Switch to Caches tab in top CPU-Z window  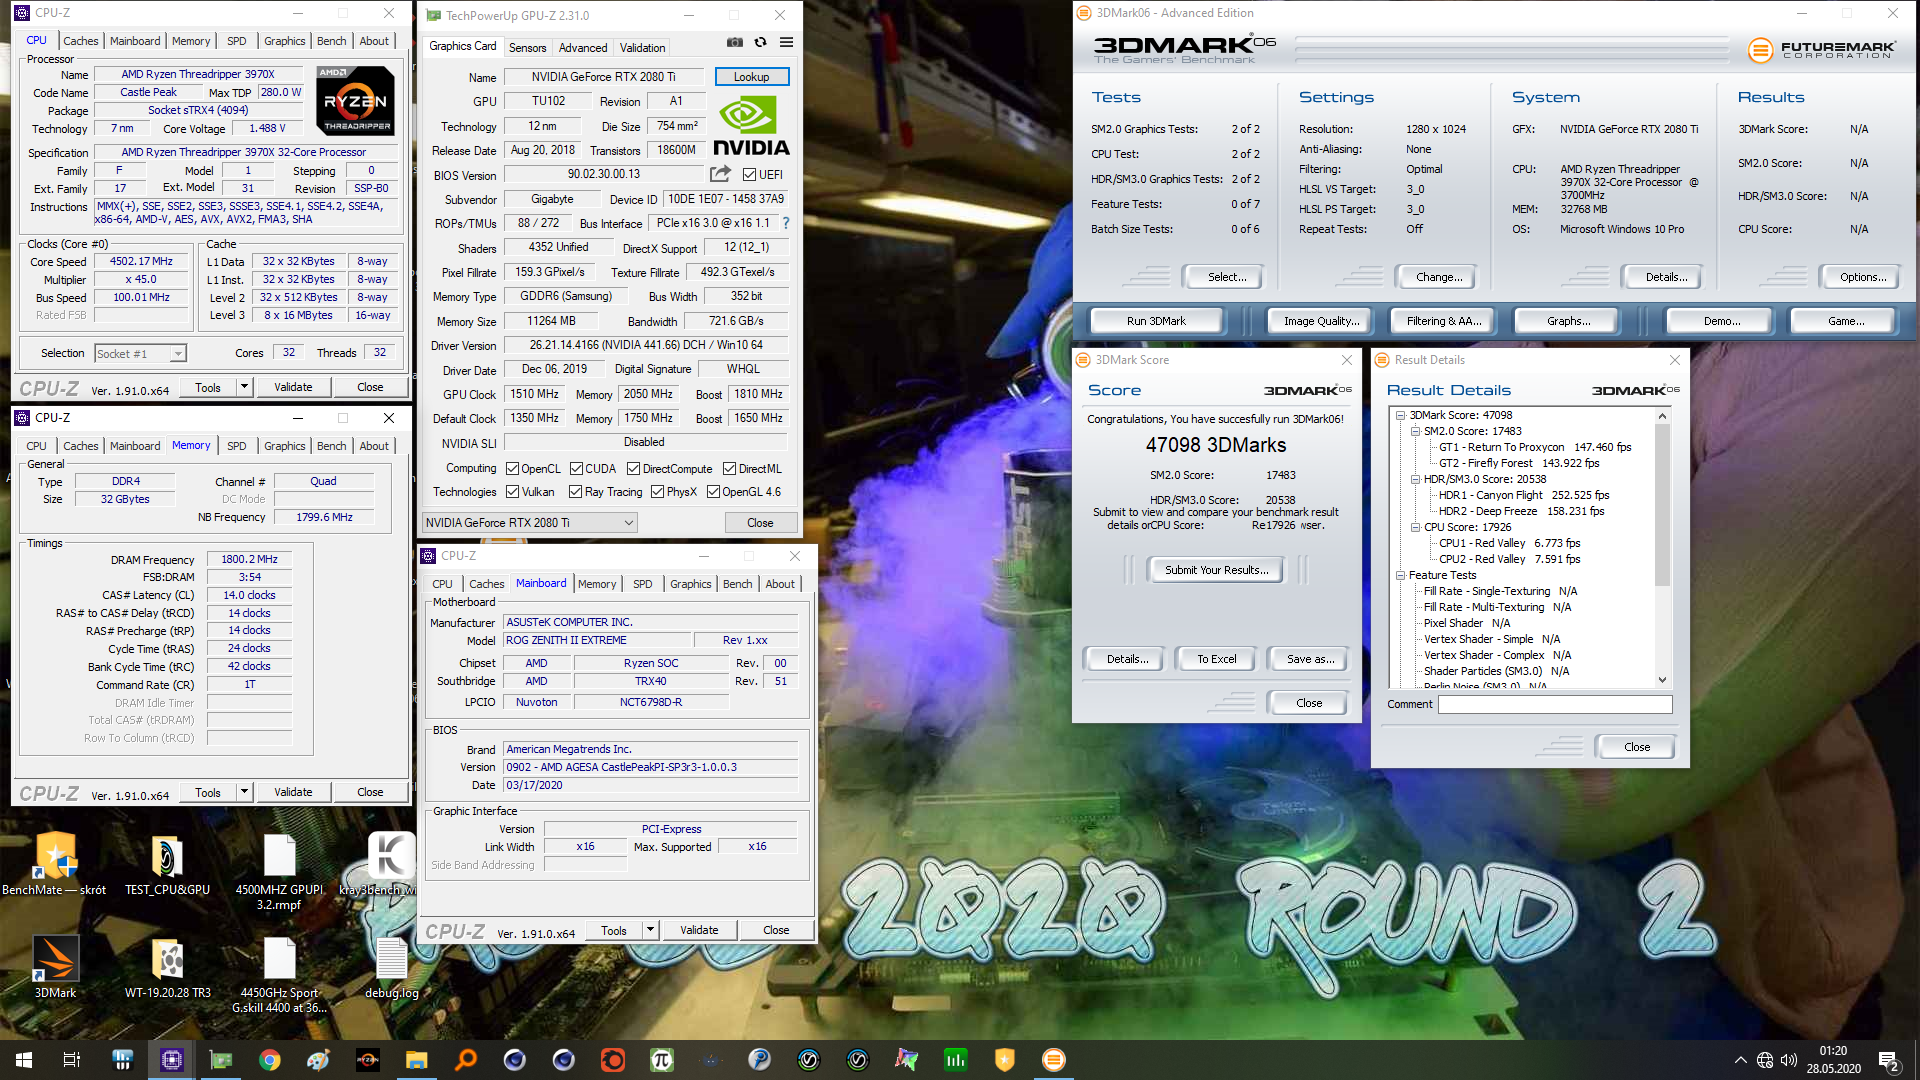coord(81,41)
